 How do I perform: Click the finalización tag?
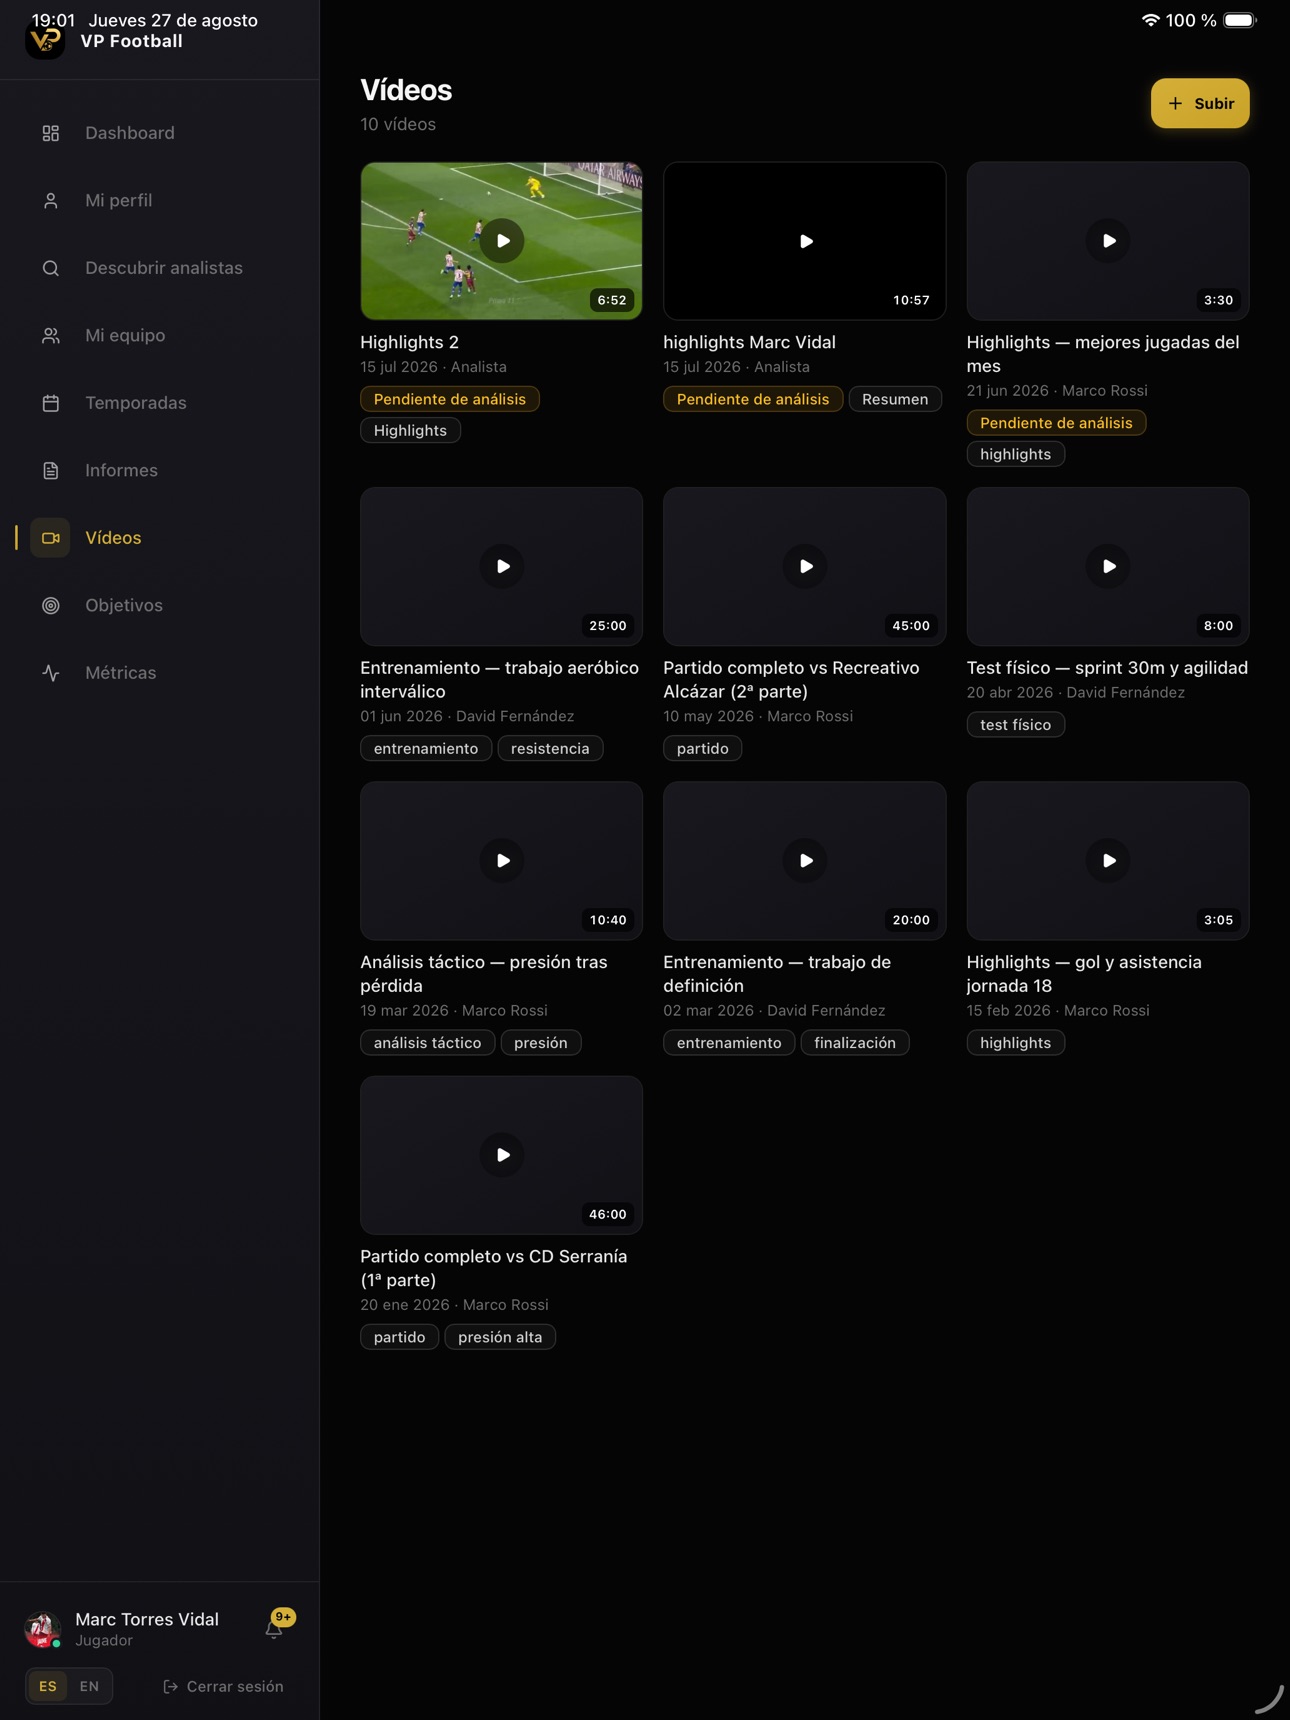(x=855, y=1043)
